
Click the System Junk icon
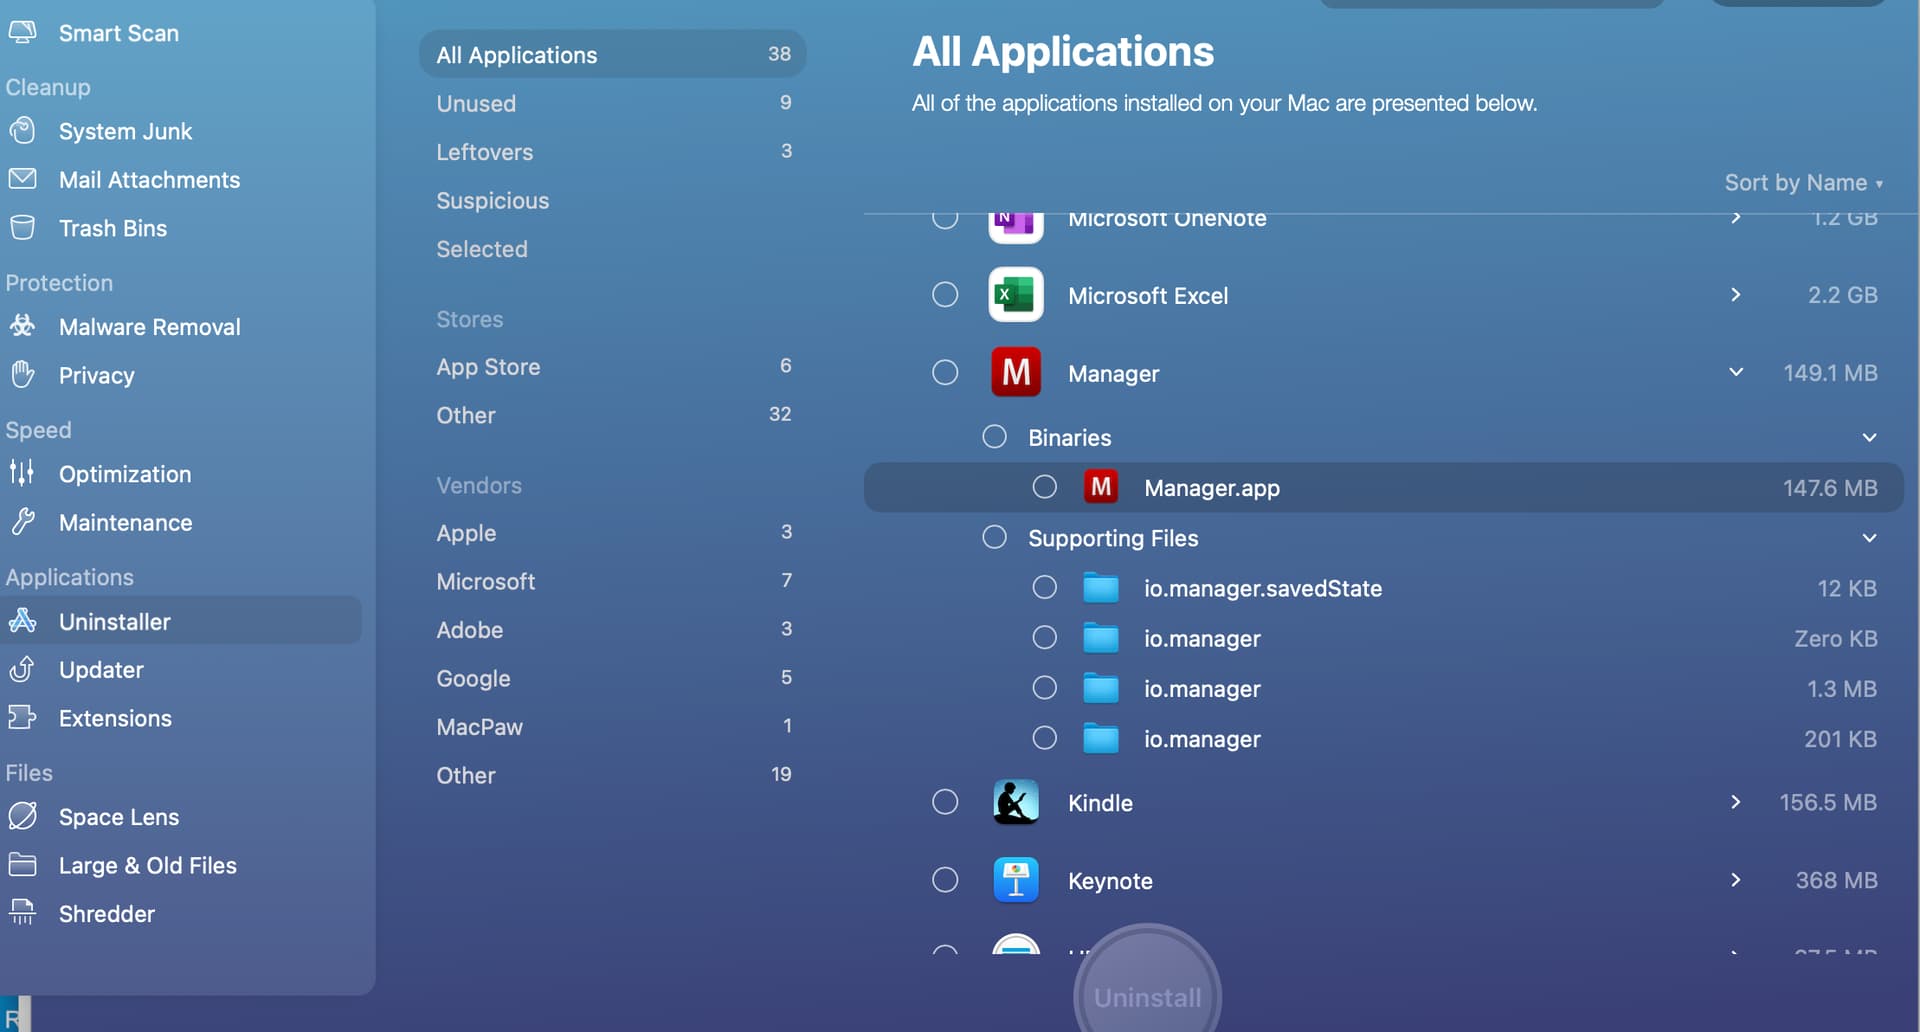(22, 131)
